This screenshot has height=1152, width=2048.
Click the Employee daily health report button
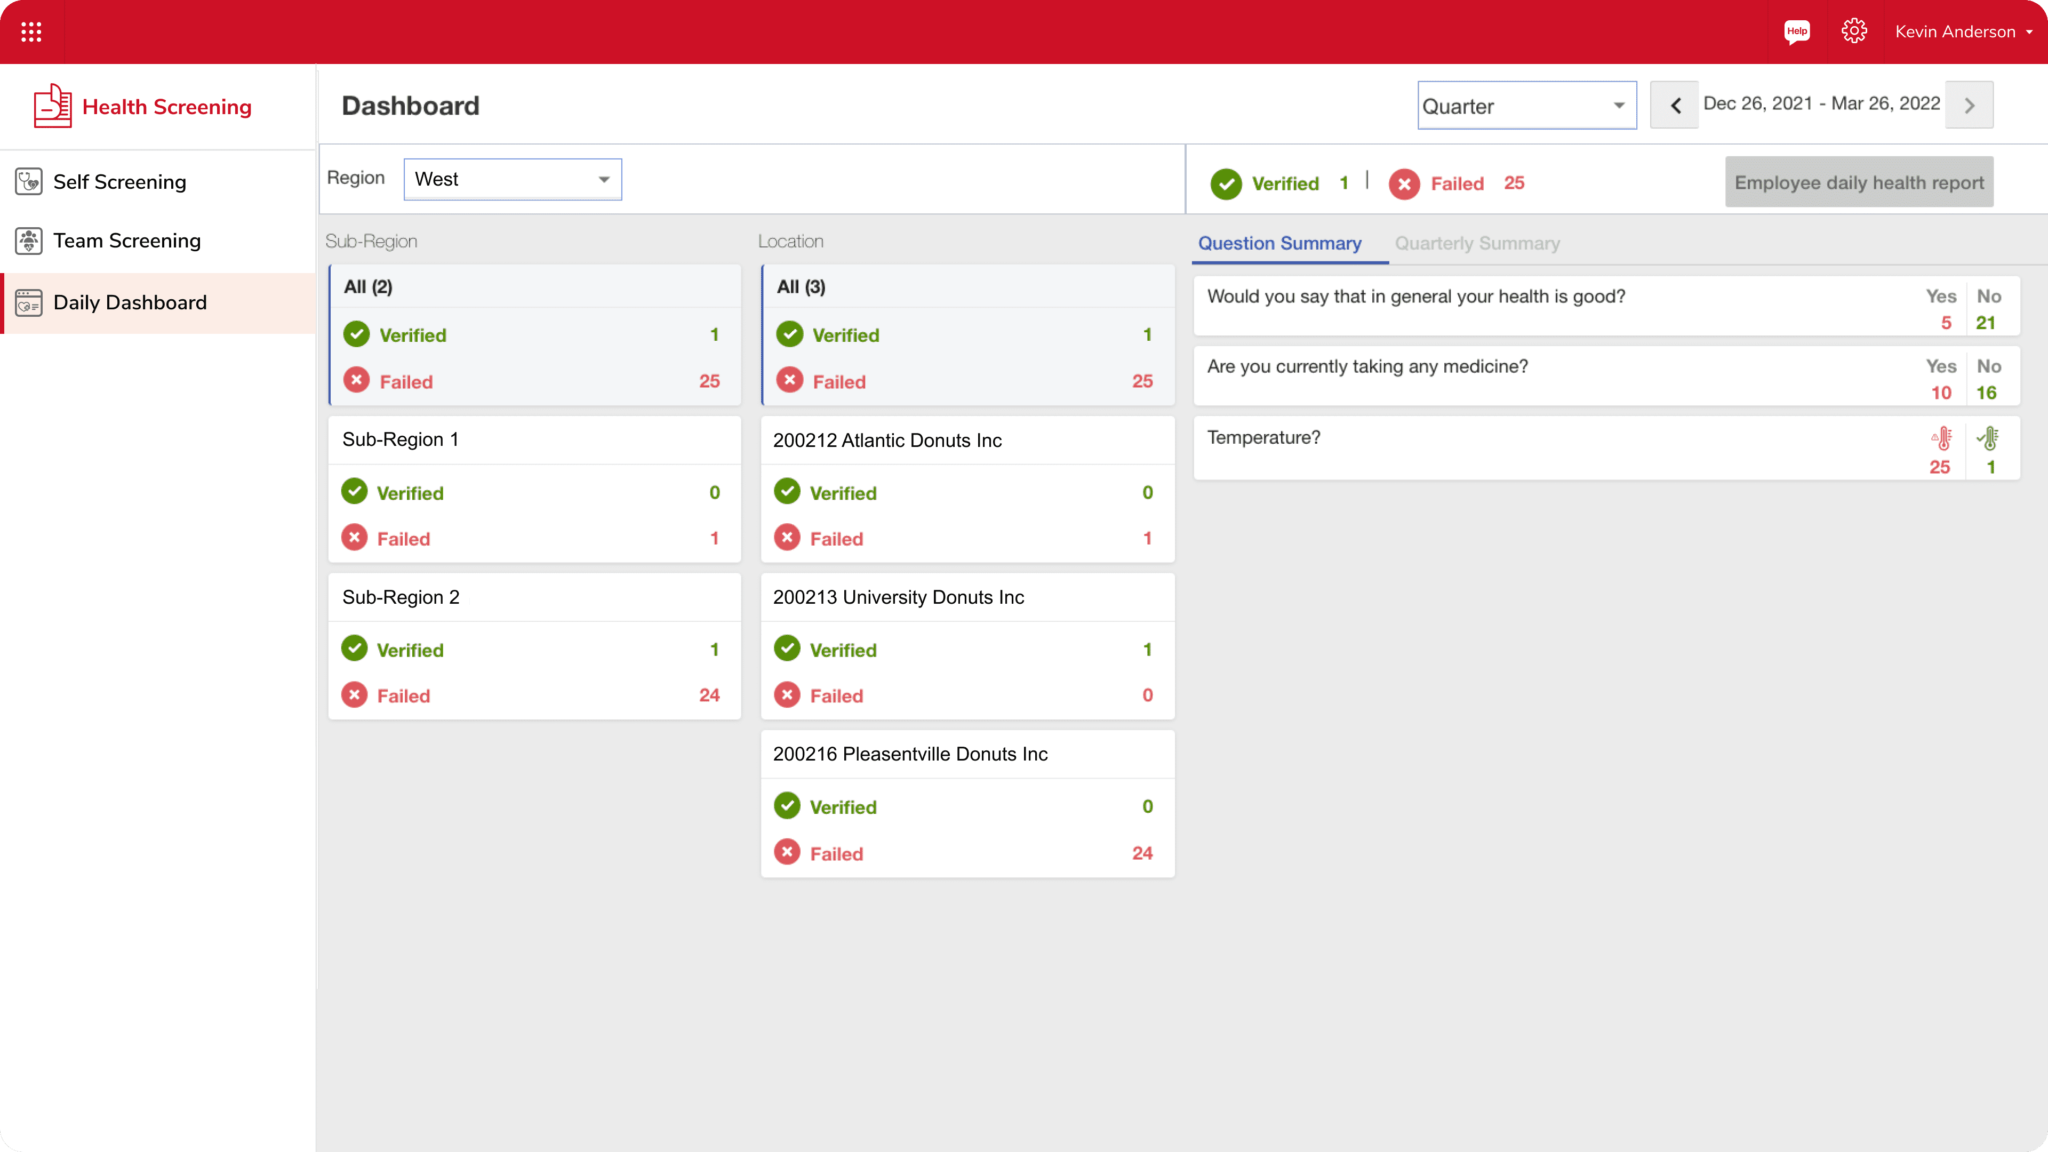coord(1858,183)
